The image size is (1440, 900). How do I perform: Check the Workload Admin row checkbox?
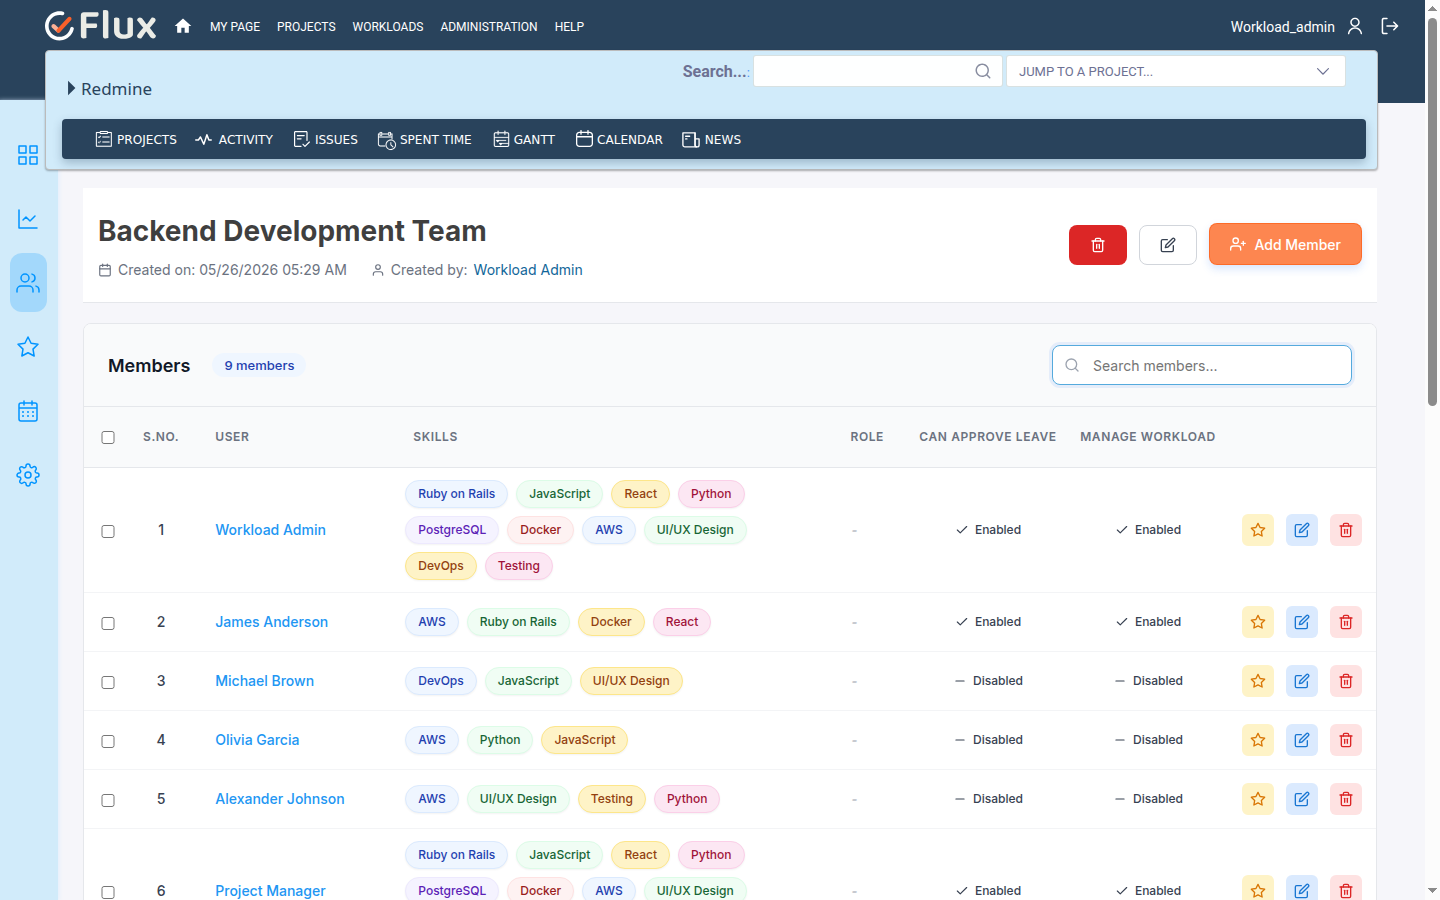(x=108, y=531)
